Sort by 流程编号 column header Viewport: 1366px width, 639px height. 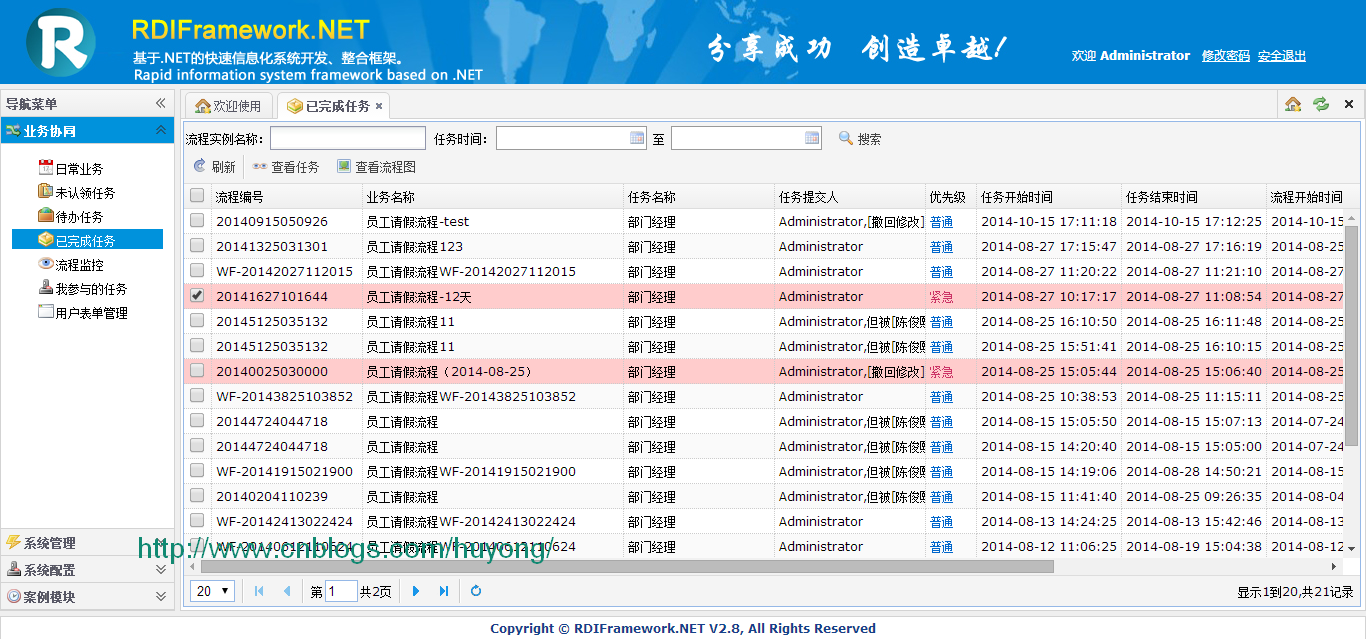tap(286, 196)
